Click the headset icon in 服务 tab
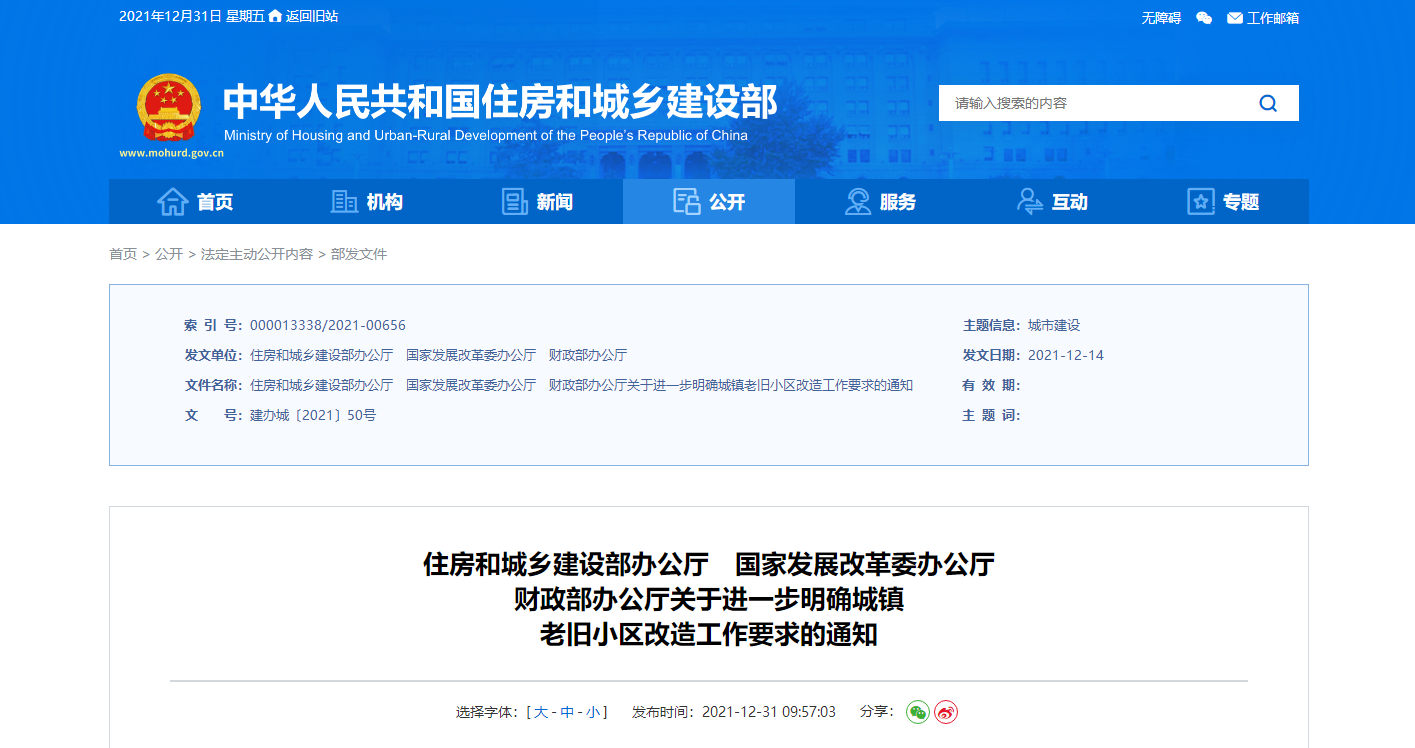This screenshot has width=1415, height=748. coord(858,202)
